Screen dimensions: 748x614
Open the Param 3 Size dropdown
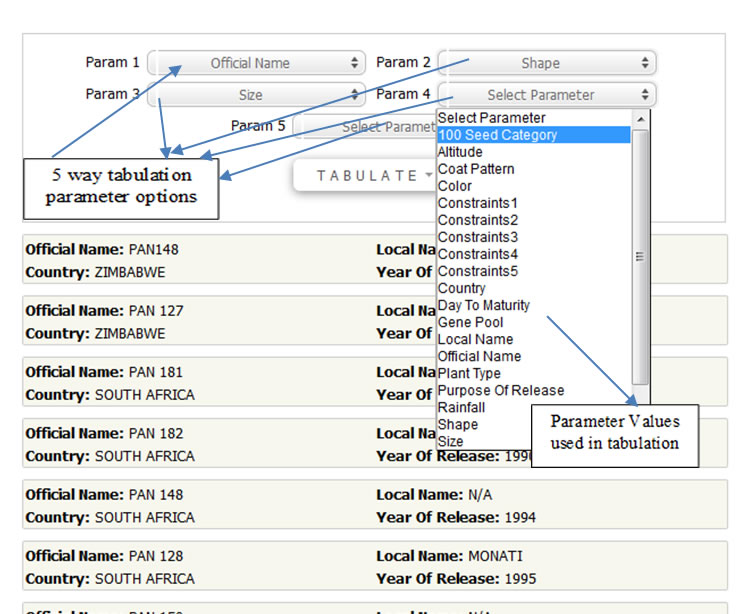click(256, 95)
